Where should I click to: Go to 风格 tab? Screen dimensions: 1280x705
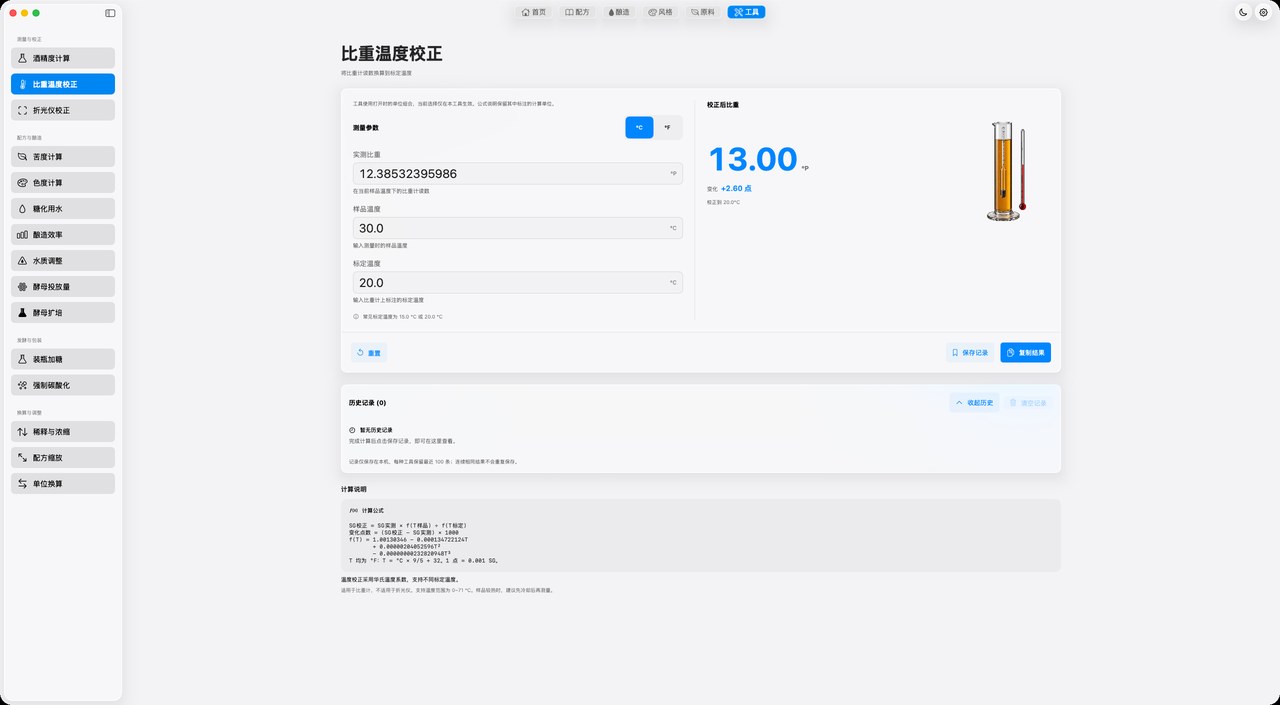click(x=661, y=12)
